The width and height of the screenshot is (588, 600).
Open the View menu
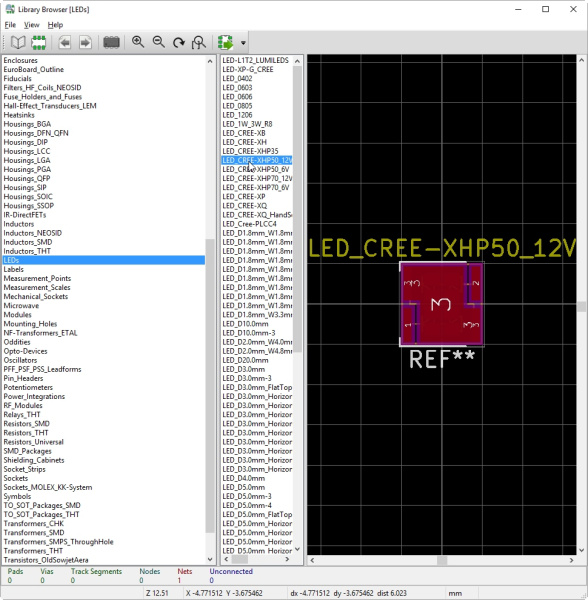[x=31, y=25]
